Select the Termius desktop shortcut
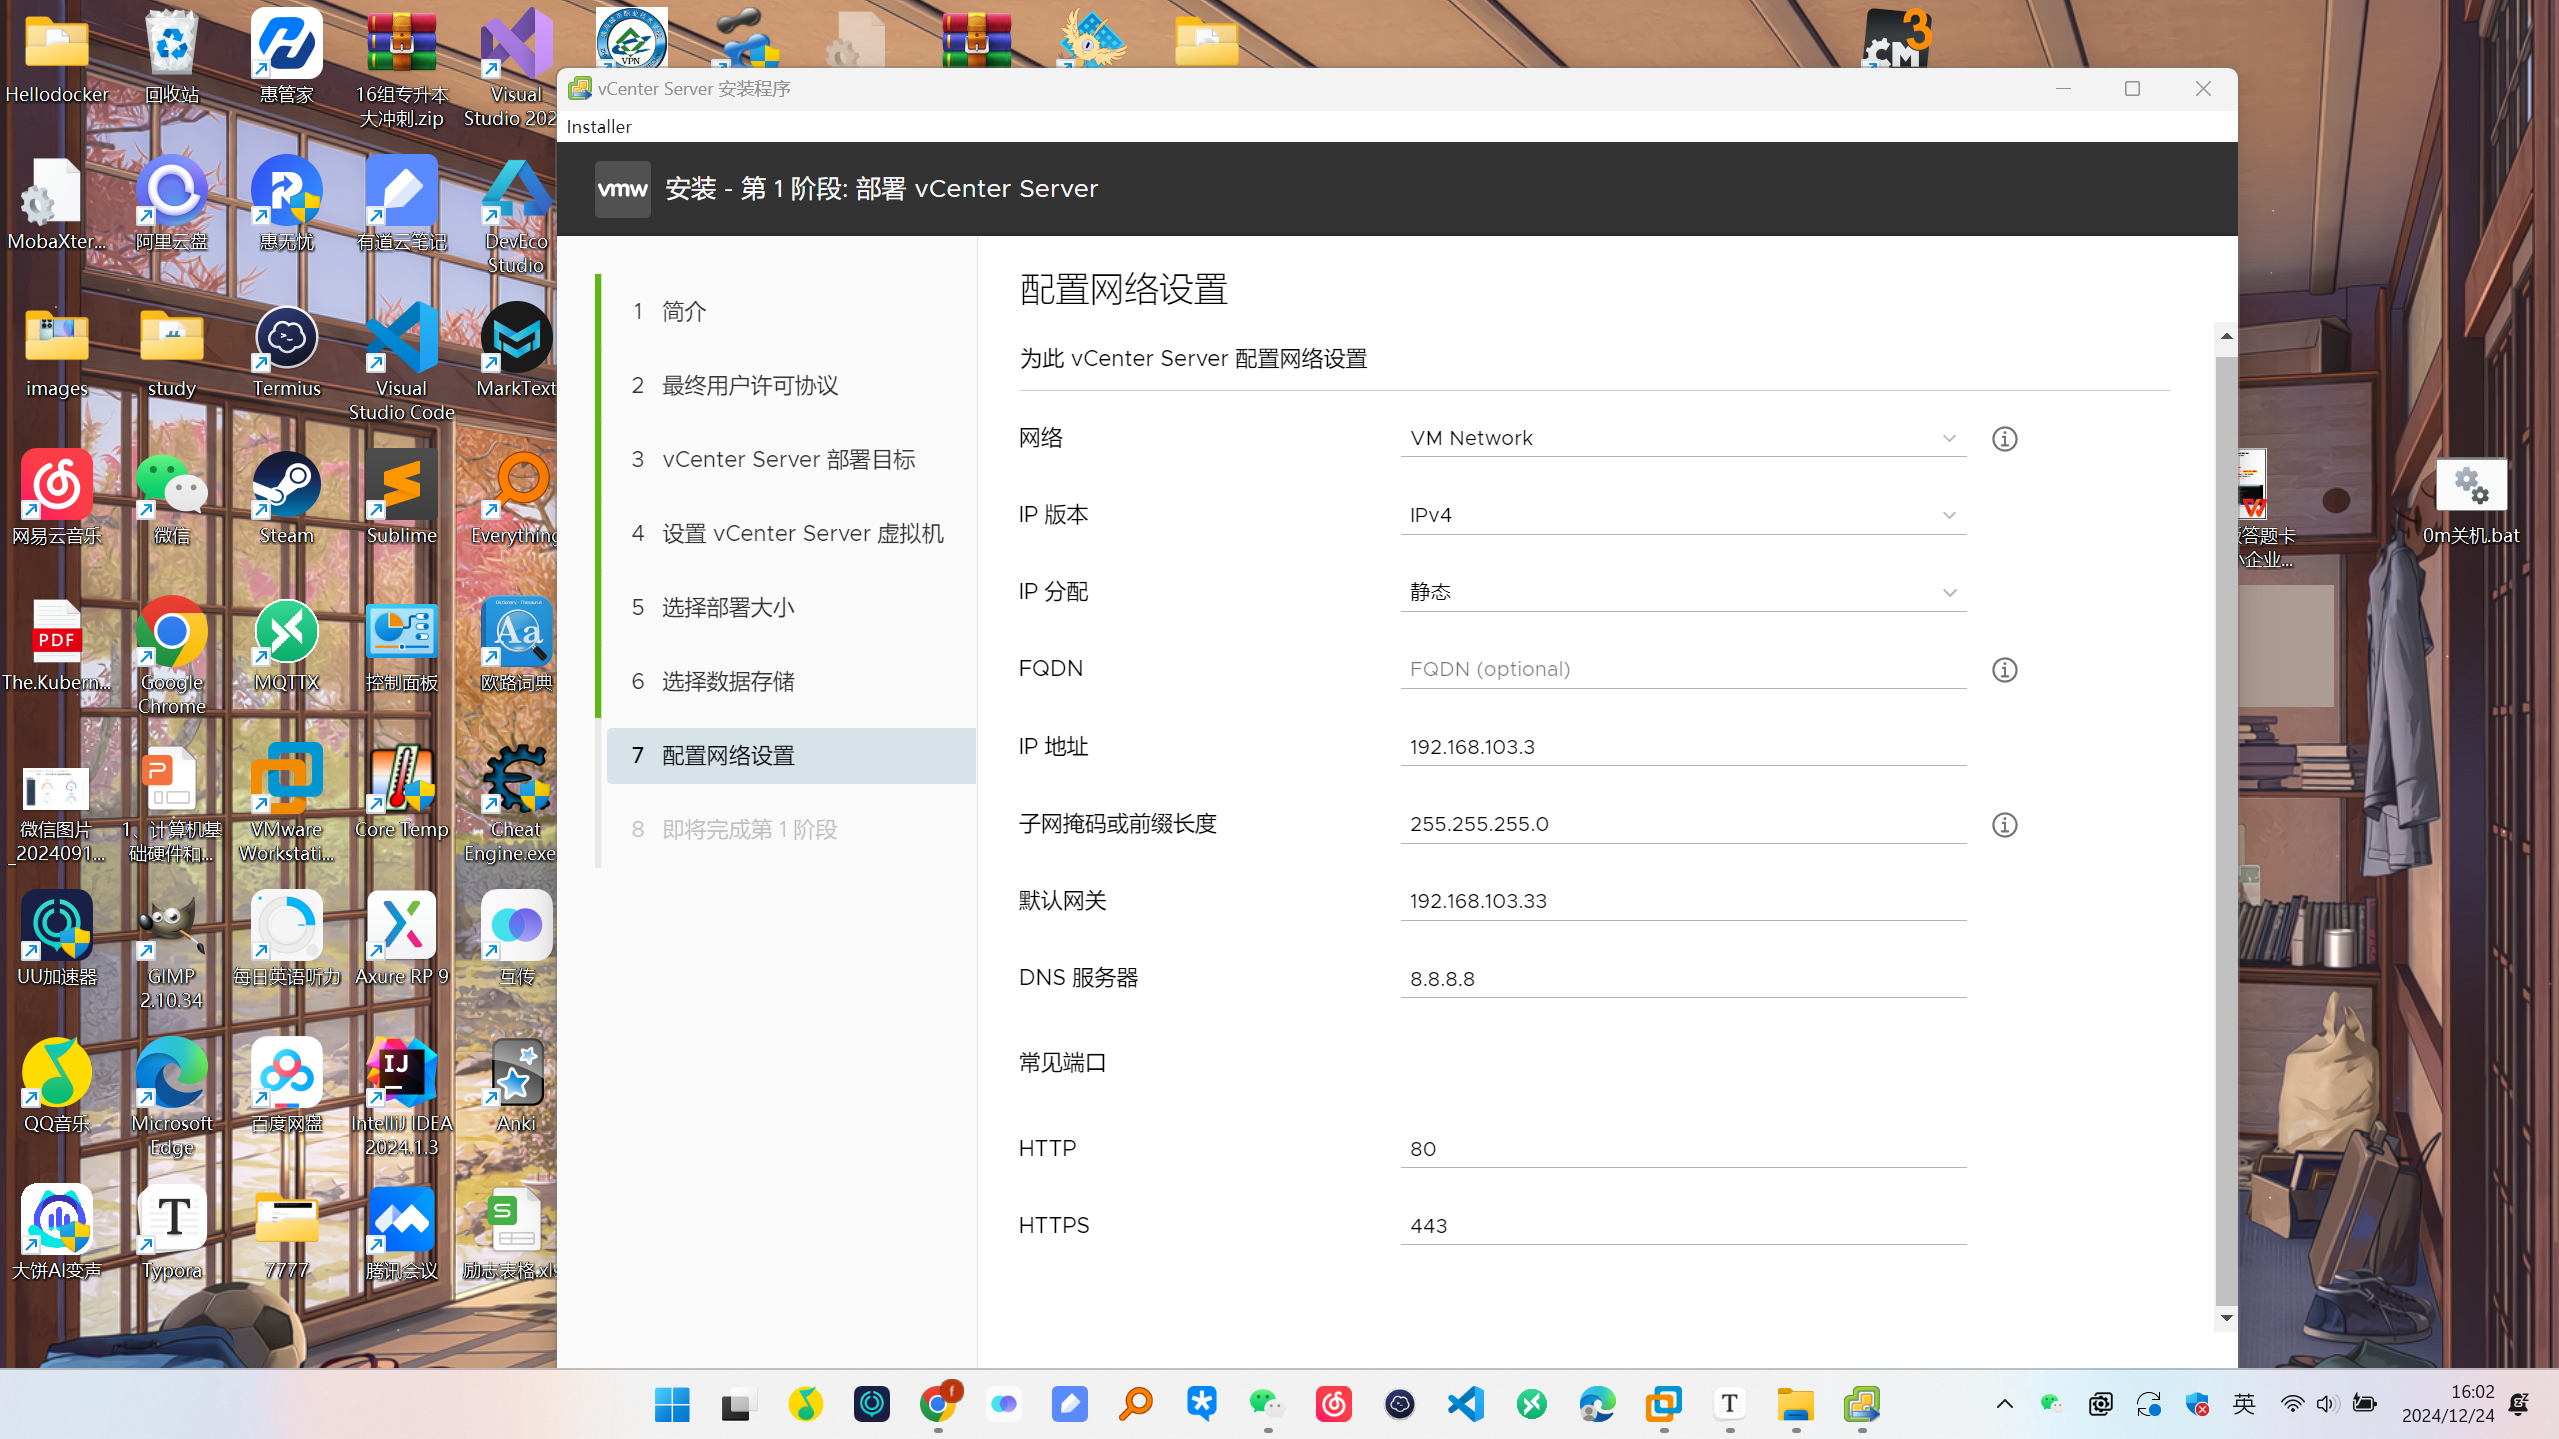 (287, 352)
